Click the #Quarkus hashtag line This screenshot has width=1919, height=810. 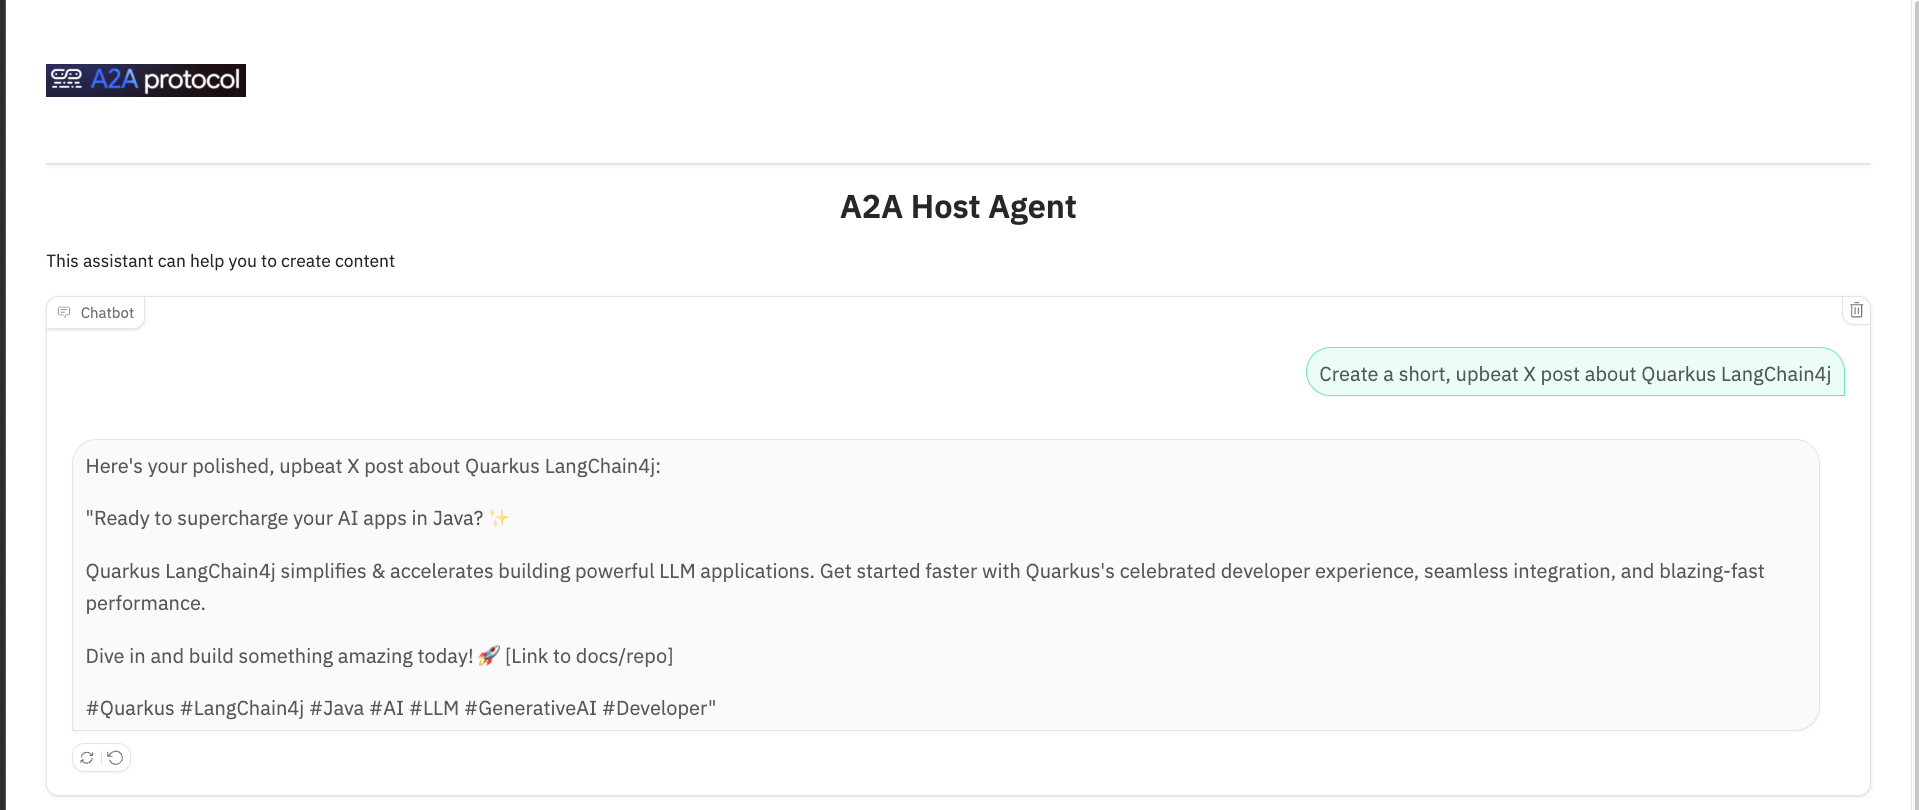[401, 708]
